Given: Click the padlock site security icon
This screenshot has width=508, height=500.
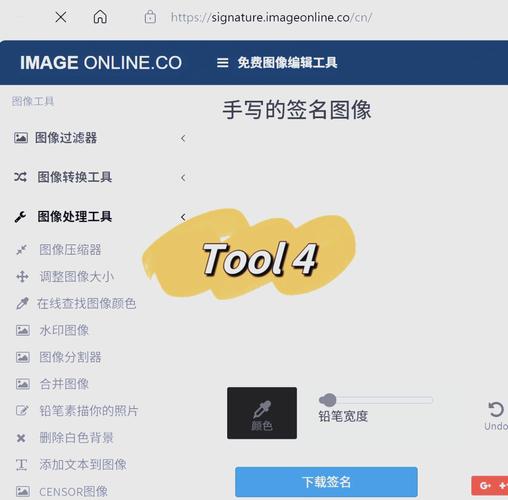Looking at the screenshot, I should [x=150, y=17].
